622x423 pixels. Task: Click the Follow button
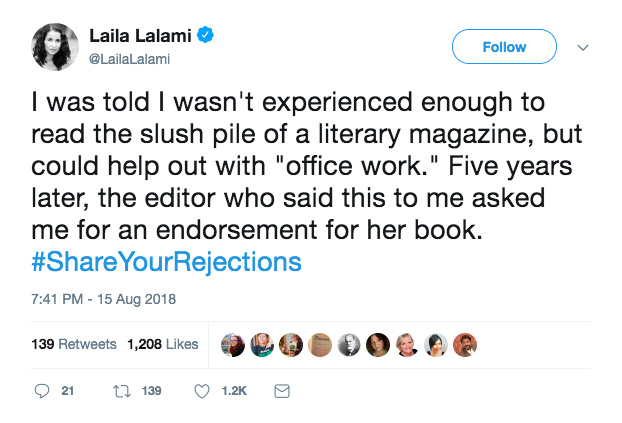(x=504, y=46)
